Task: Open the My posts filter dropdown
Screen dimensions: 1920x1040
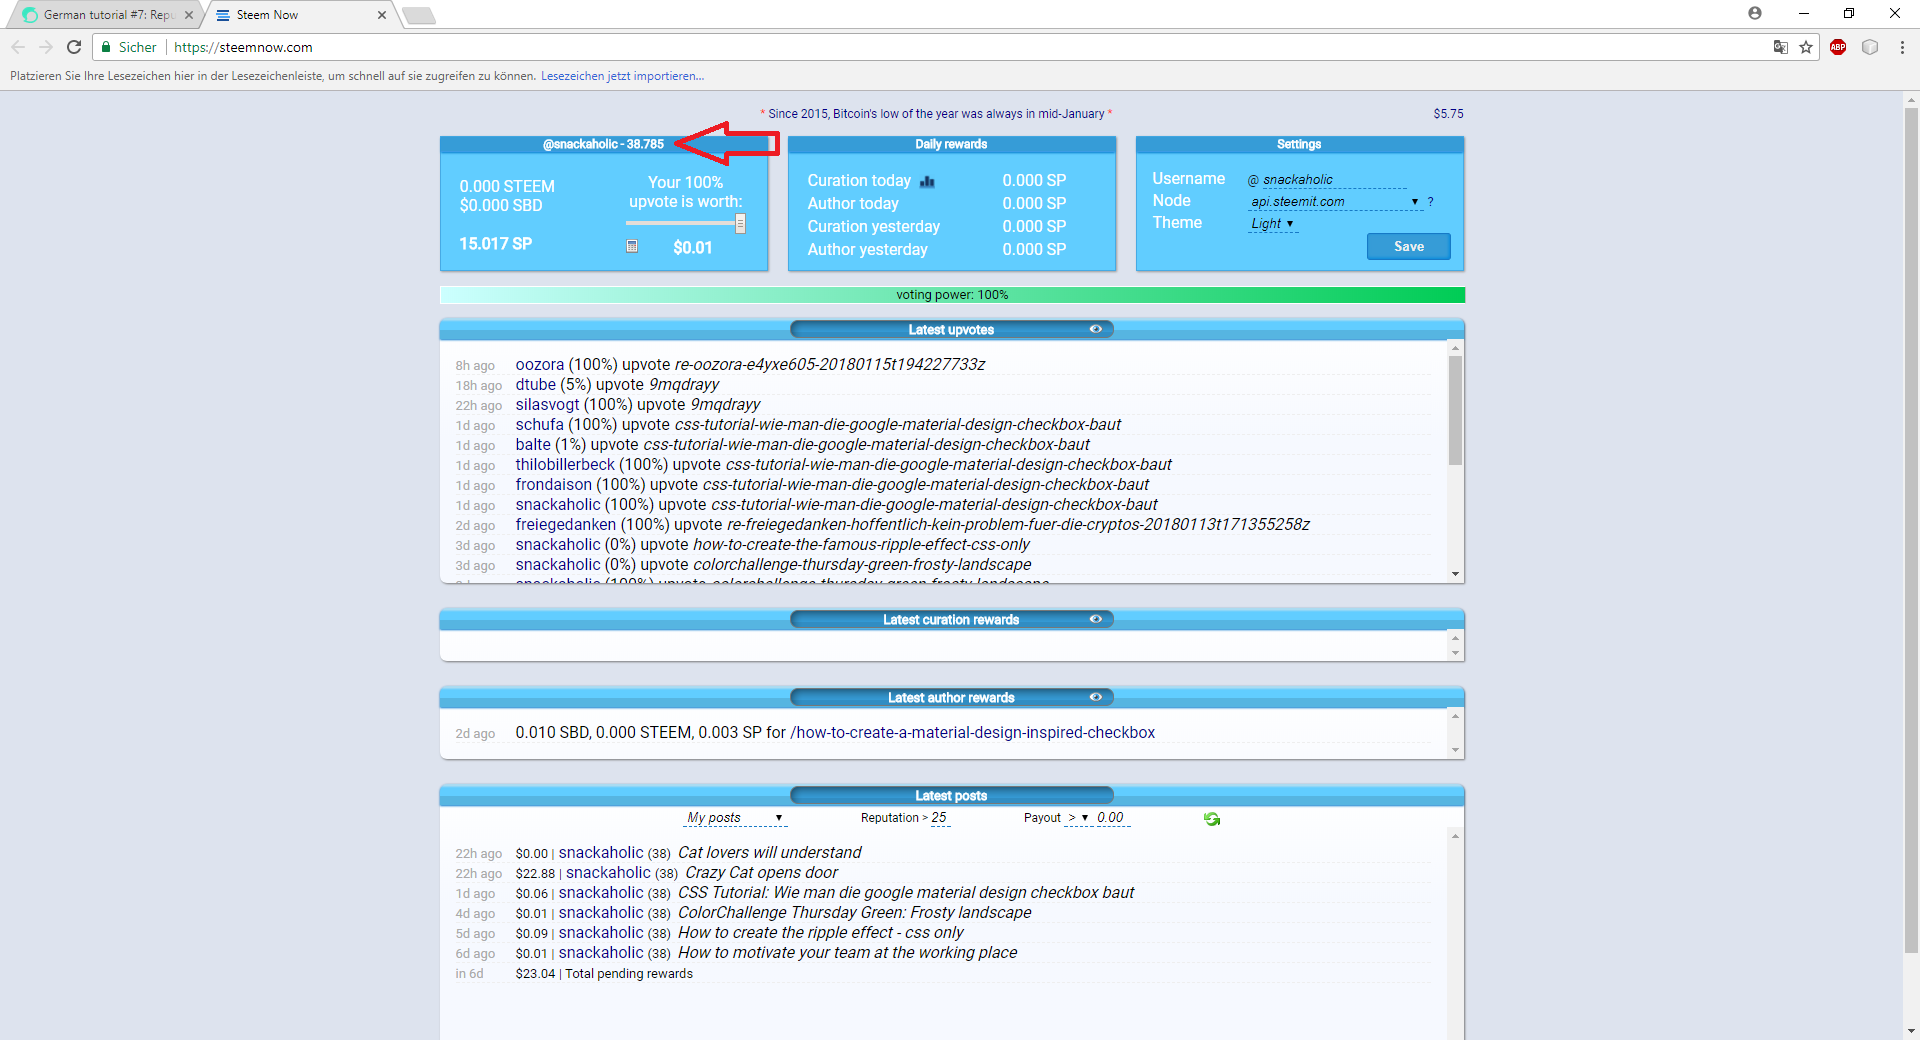Action: click(x=735, y=818)
